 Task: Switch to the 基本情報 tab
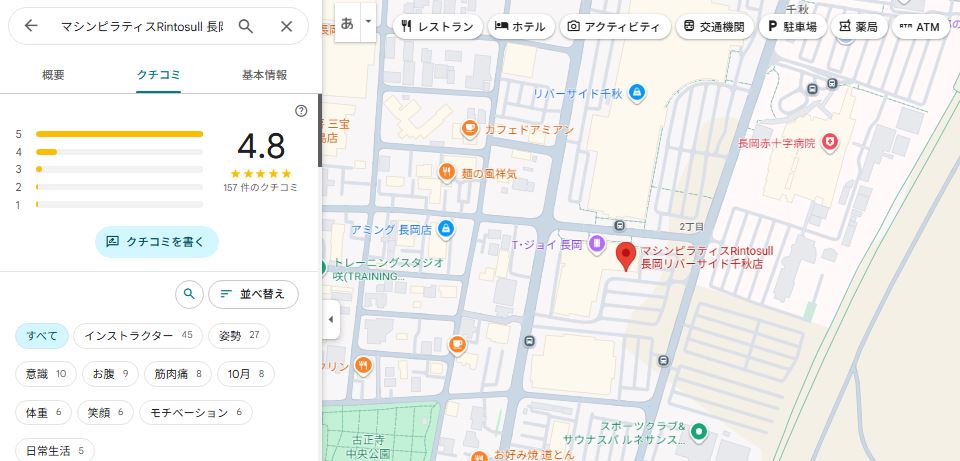pos(264,75)
